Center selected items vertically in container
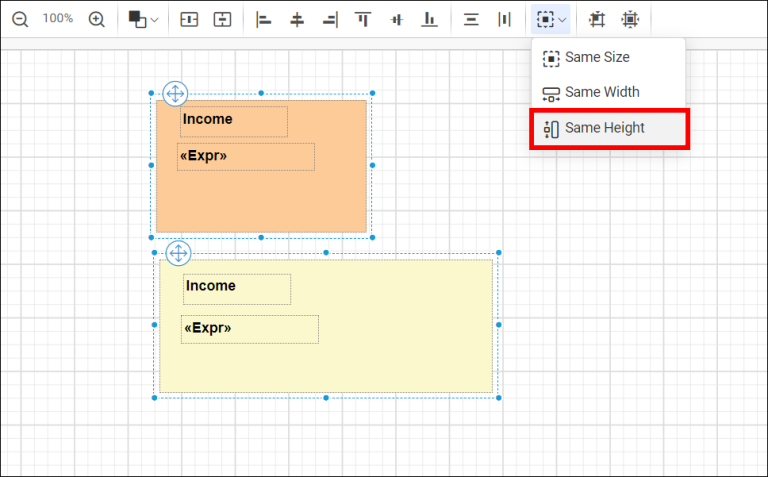The image size is (768, 477). (x=222, y=20)
